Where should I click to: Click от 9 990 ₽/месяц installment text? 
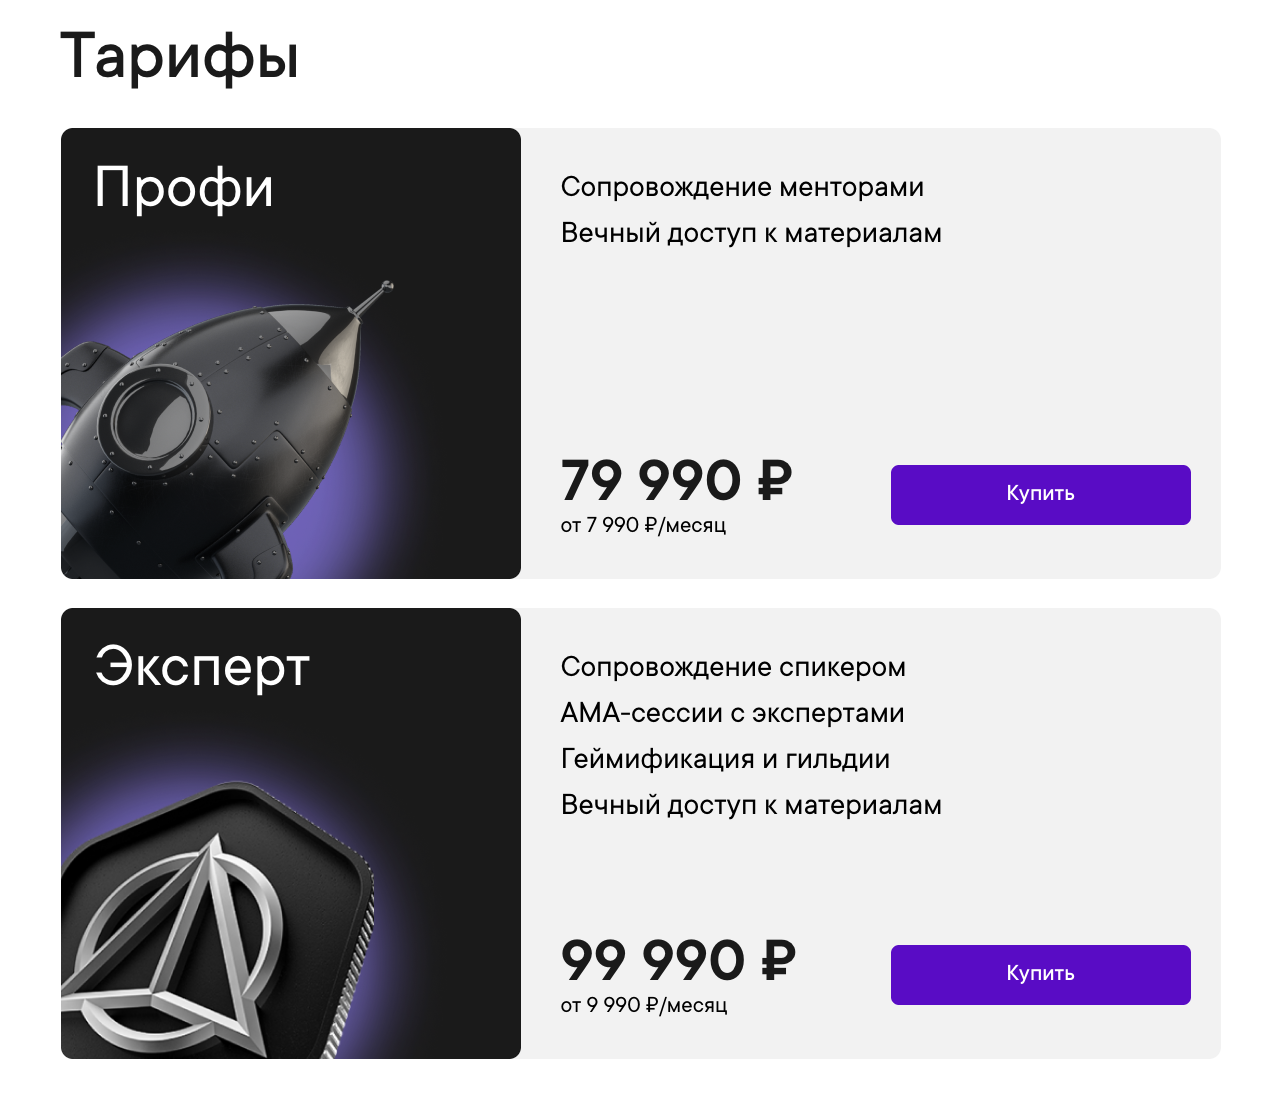[x=644, y=1003]
